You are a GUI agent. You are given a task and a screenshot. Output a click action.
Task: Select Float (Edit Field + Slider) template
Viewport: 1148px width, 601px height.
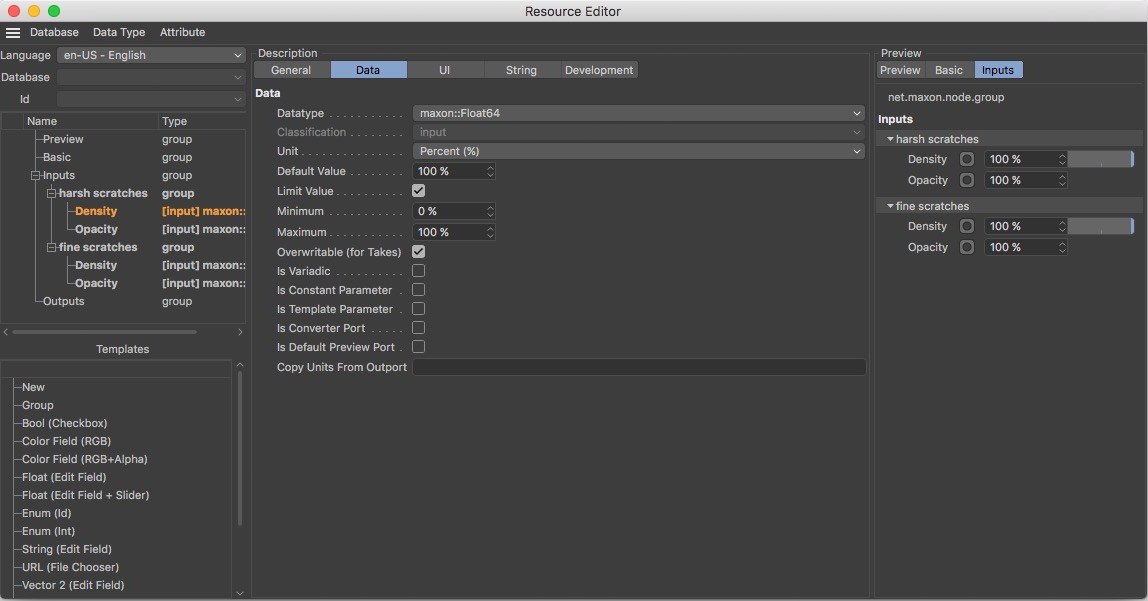pyautogui.click(x=85, y=495)
